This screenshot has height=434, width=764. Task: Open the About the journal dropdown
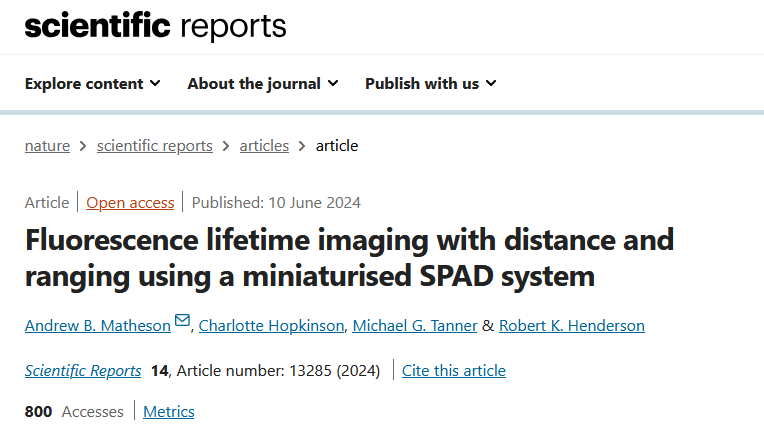coord(262,84)
